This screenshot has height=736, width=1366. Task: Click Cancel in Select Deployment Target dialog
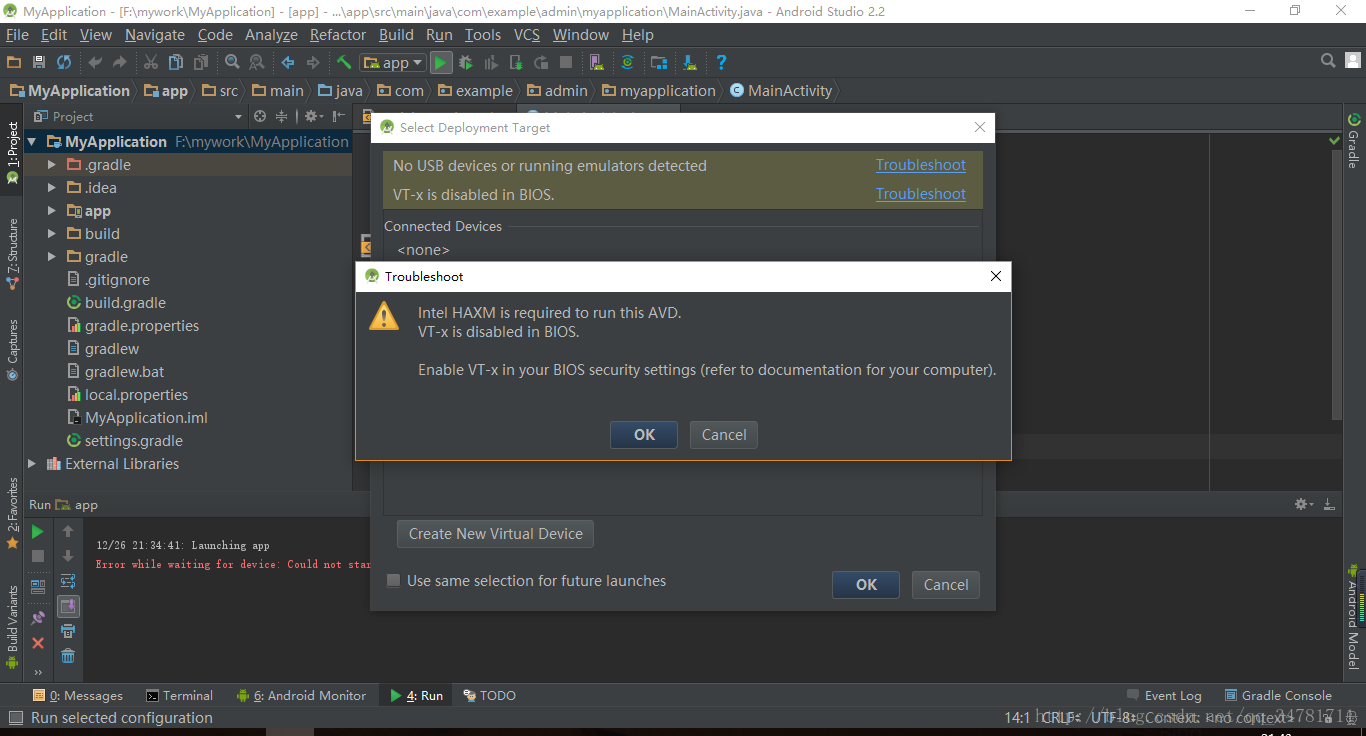(x=946, y=585)
